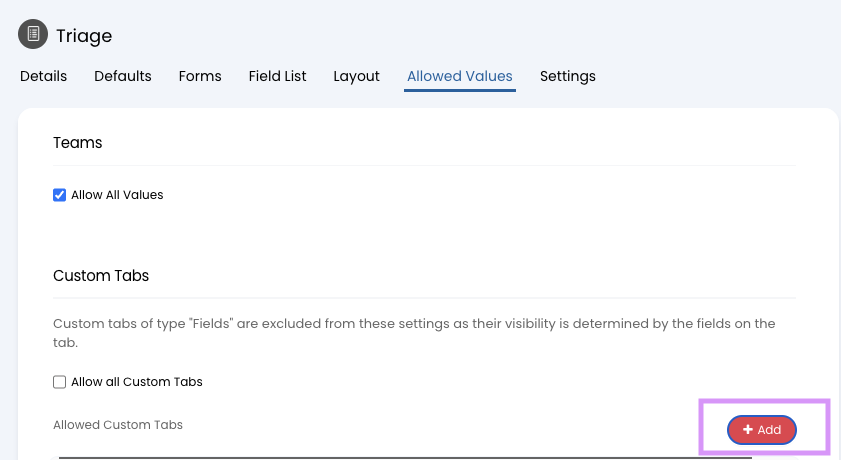Click the Custom Tabs section heading
841x460 pixels.
click(101, 275)
